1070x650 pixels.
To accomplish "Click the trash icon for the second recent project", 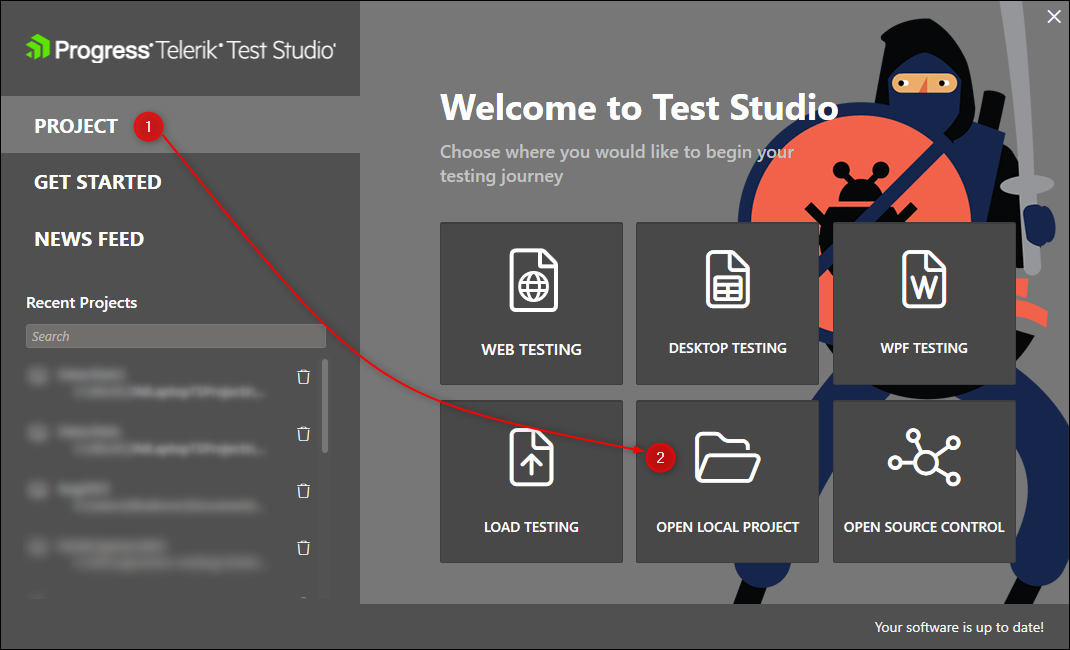I will 304,433.
